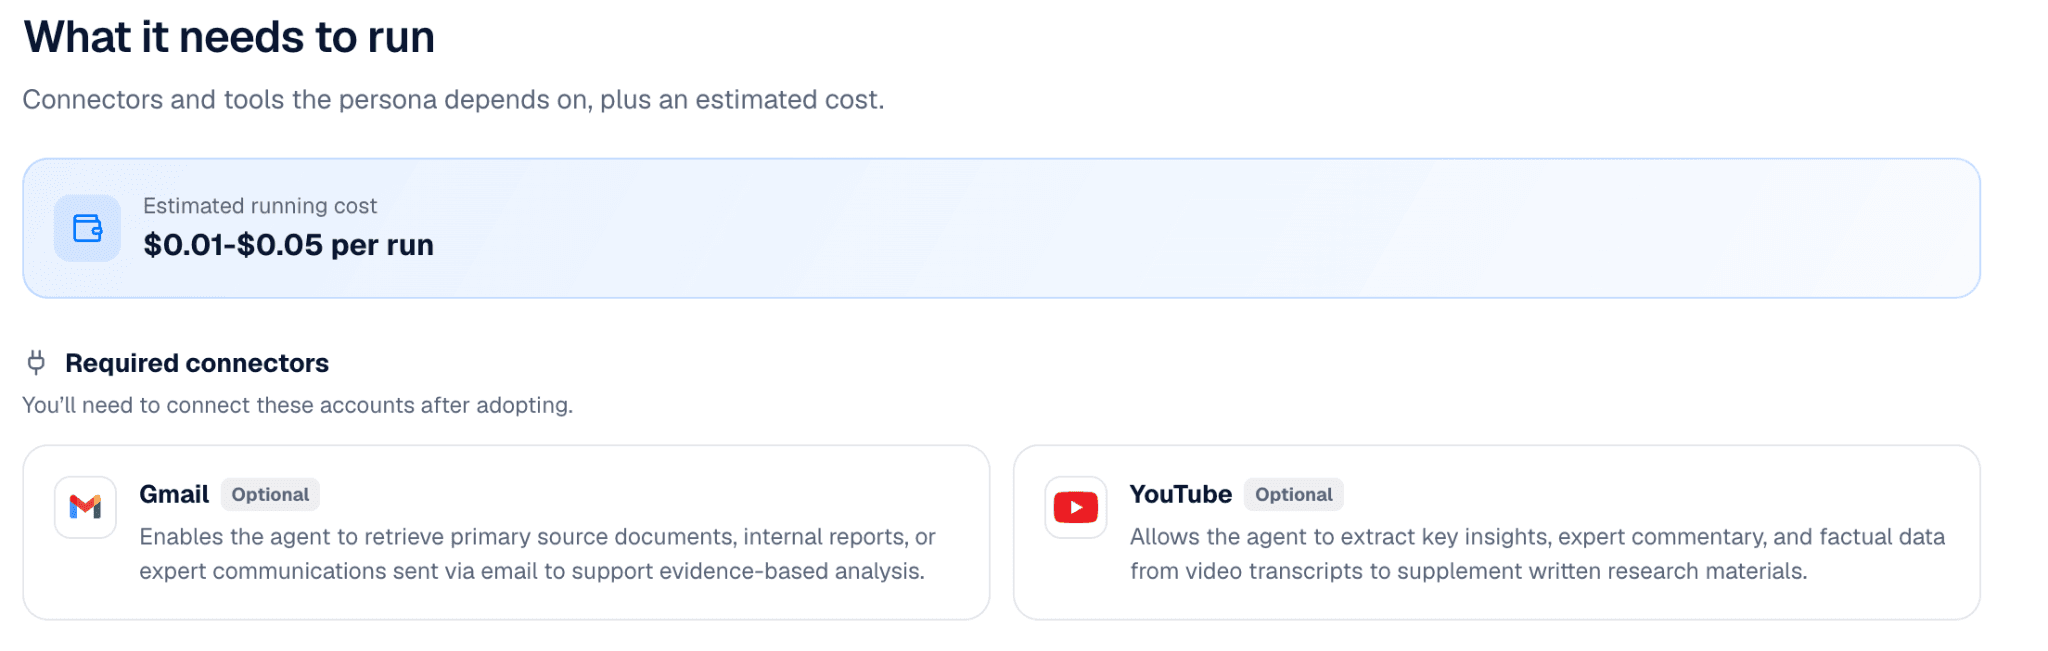2048x651 pixels.
Task: Click the connectors and tools subtitle text
Action: click(453, 100)
